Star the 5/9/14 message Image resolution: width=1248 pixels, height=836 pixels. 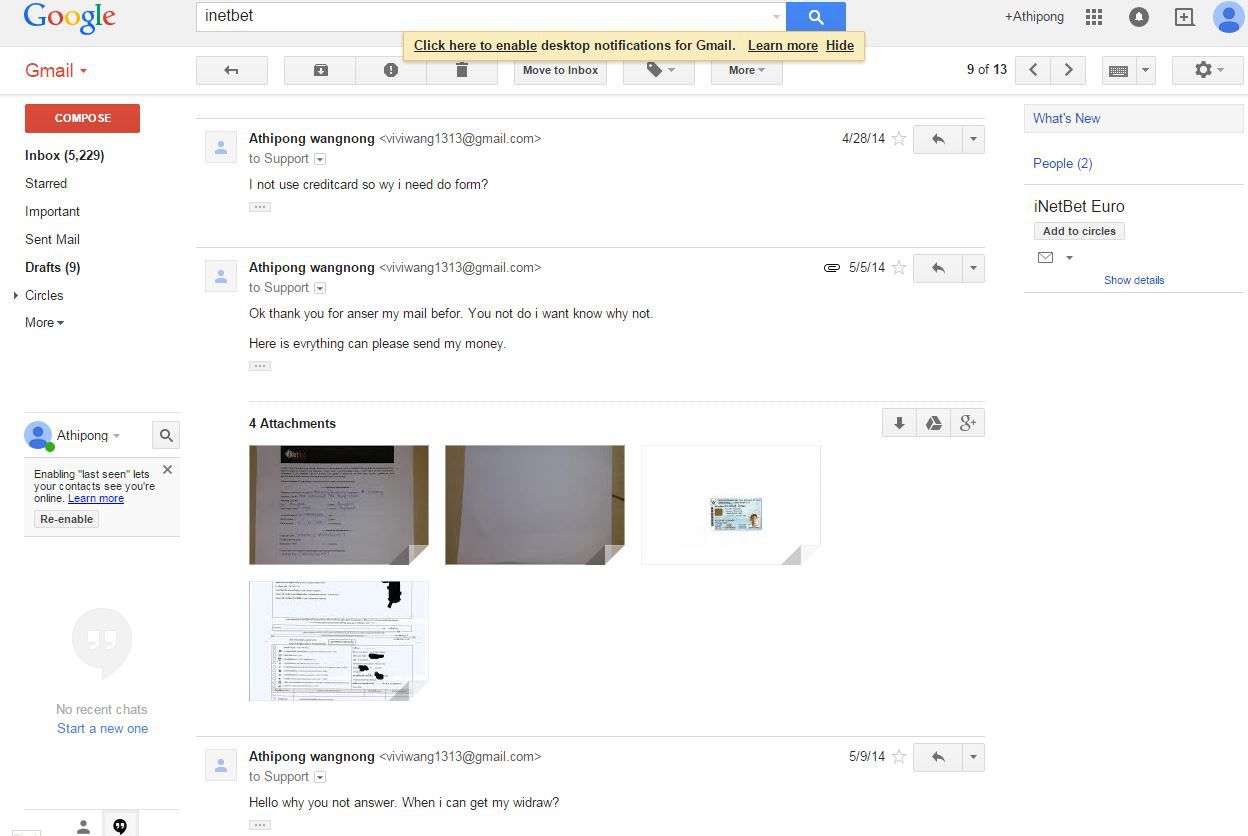click(x=899, y=757)
